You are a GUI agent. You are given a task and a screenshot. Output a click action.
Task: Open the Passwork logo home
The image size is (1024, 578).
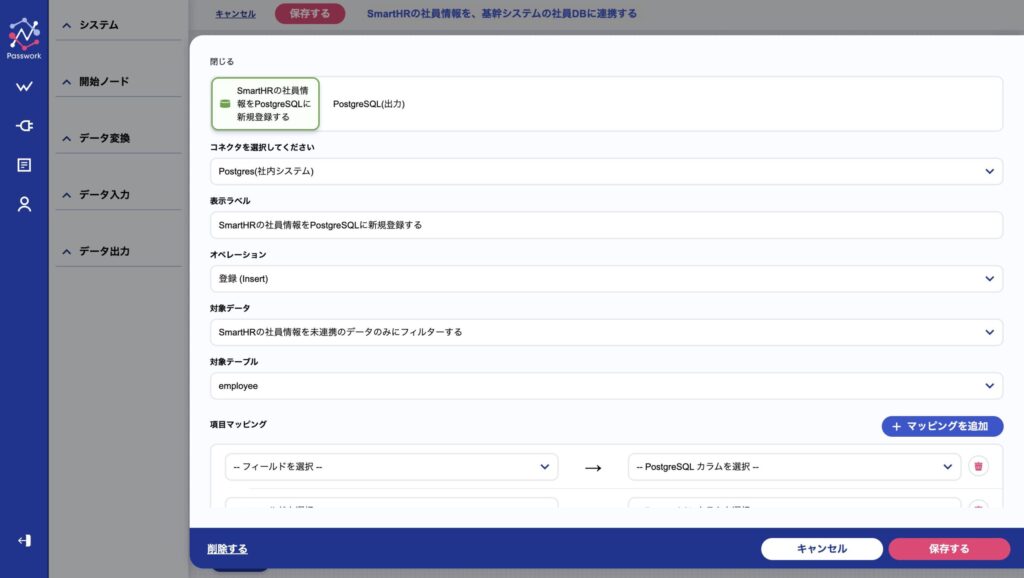(x=24, y=38)
